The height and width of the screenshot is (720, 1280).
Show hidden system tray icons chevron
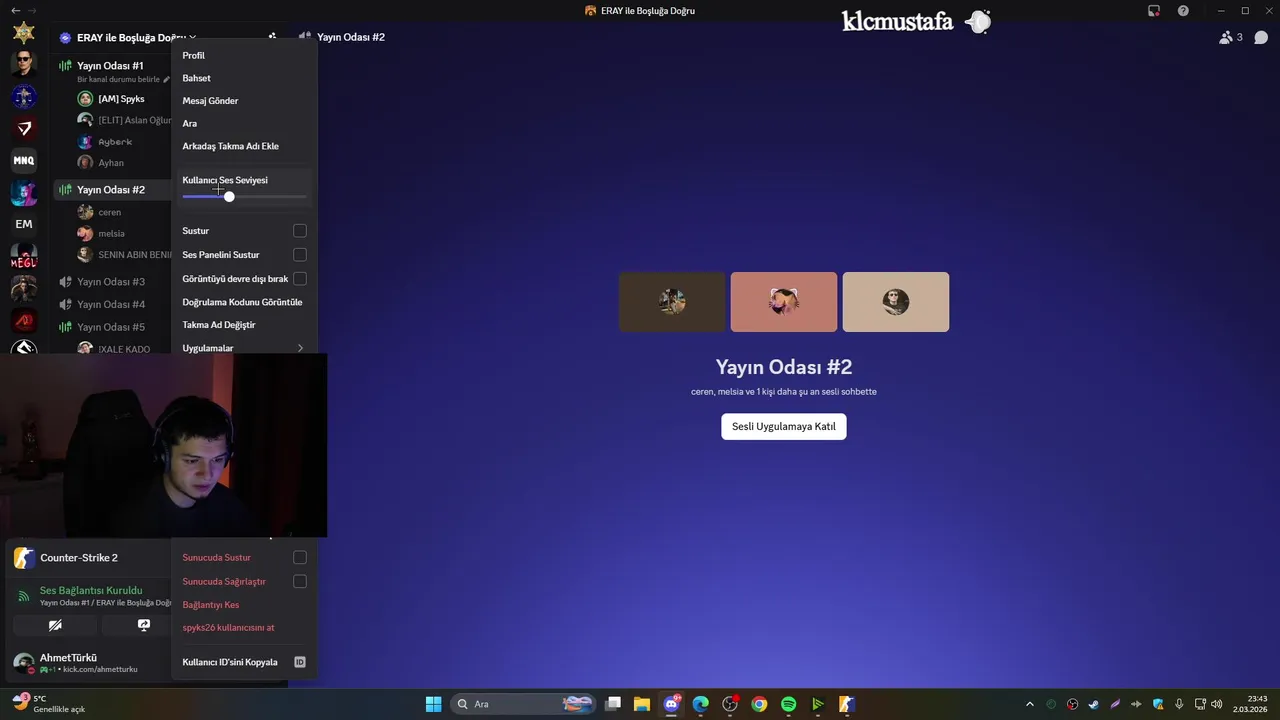pyautogui.click(x=1030, y=704)
